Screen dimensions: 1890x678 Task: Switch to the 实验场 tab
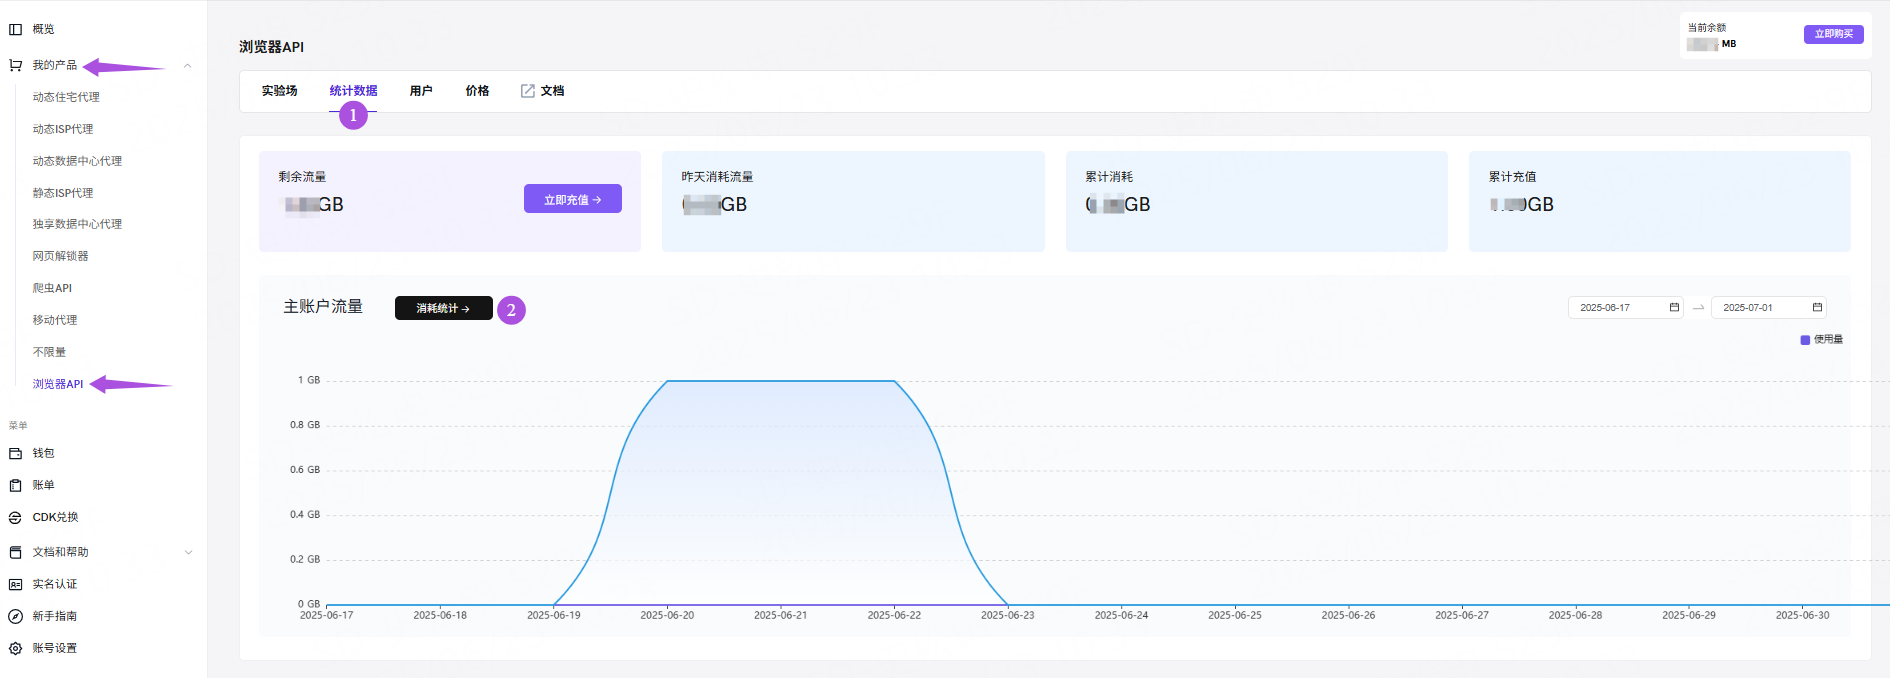click(x=279, y=91)
